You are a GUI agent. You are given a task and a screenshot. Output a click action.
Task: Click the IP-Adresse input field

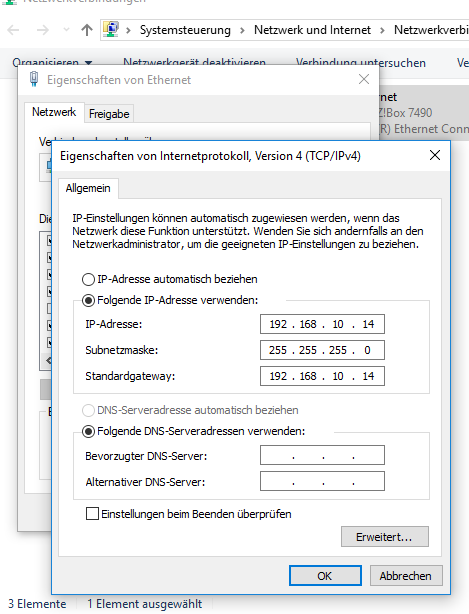[322, 324]
